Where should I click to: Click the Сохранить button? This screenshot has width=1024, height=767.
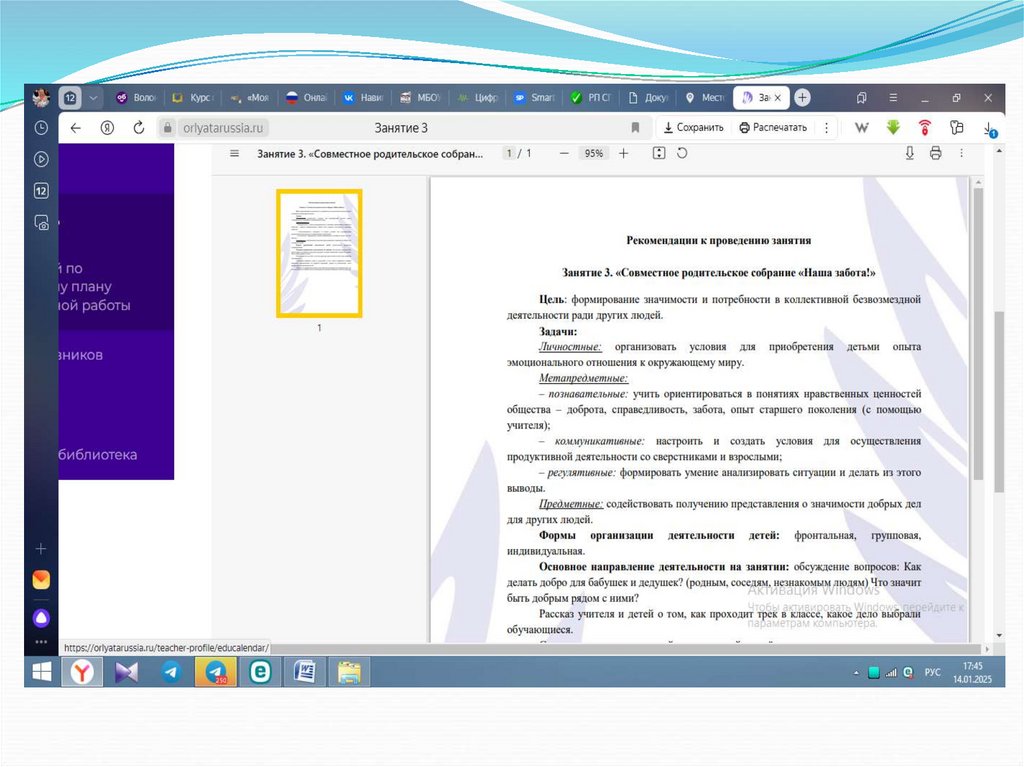pyautogui.click(x=693, y=128)
